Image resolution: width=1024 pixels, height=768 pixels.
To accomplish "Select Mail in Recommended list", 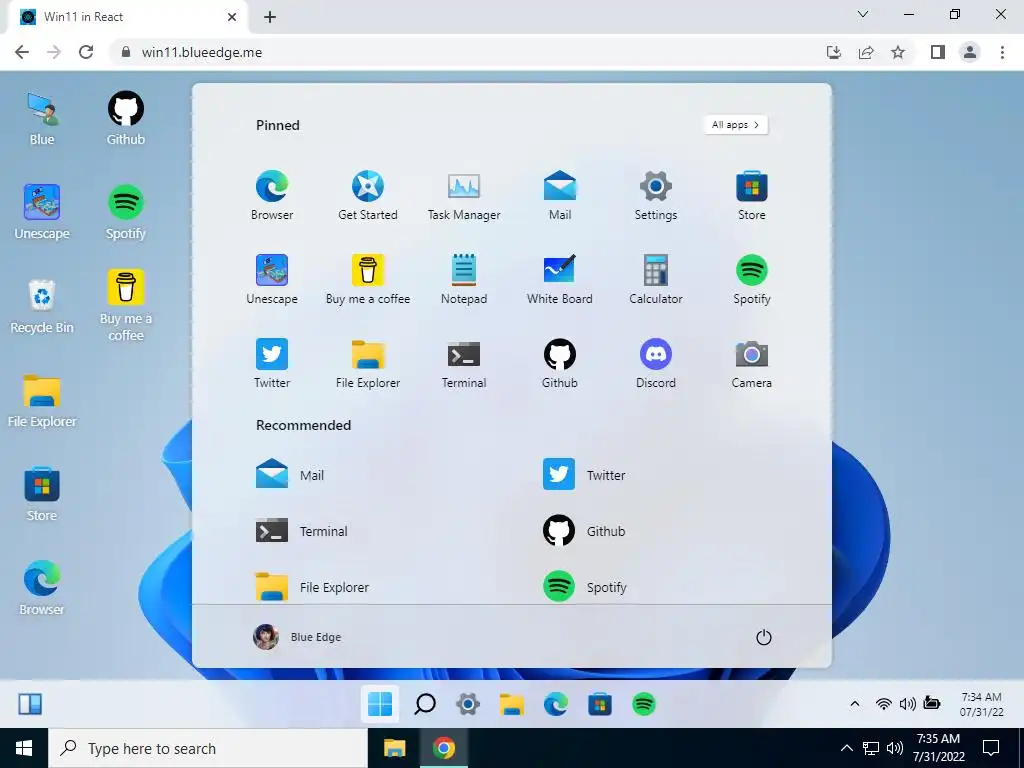I will tap(290, 475).
